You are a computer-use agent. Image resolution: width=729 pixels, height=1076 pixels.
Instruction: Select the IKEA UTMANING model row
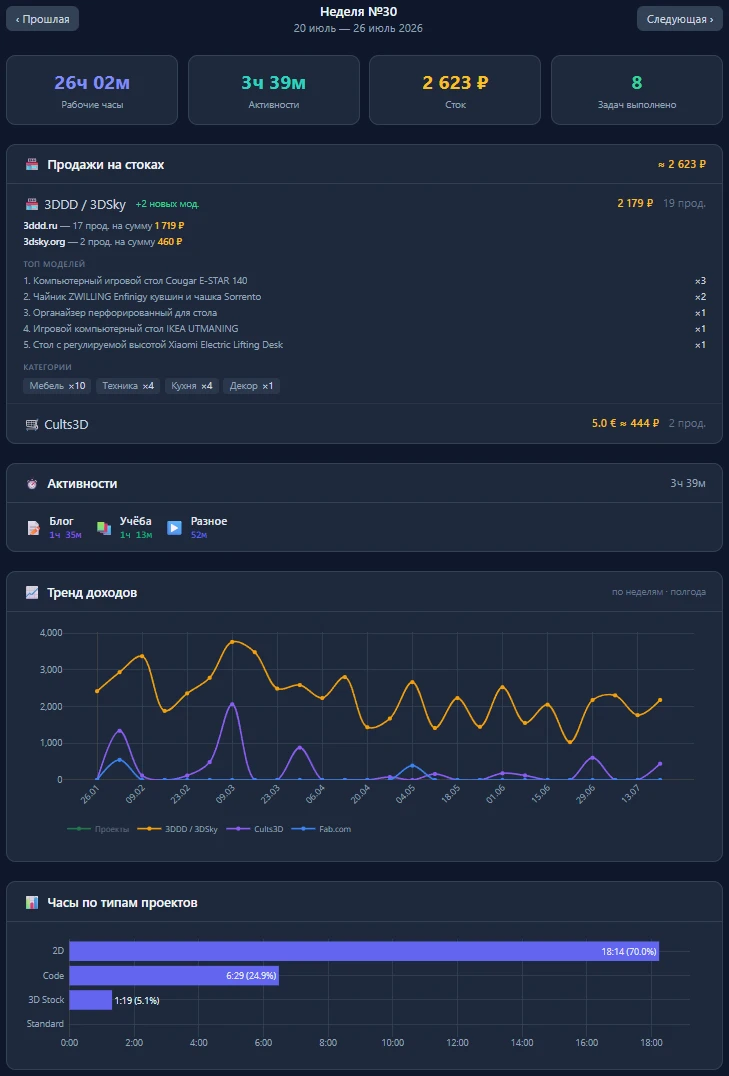pos(364,329)
